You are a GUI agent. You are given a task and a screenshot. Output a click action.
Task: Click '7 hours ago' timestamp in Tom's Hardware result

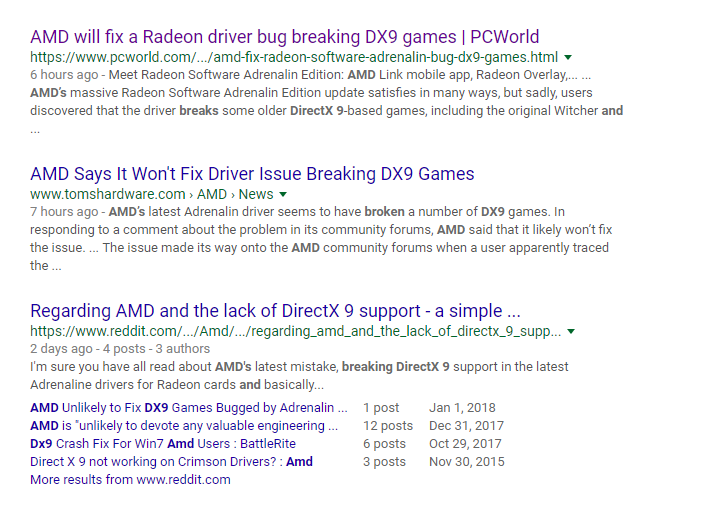pyautogui.click(x=64, y=211)
